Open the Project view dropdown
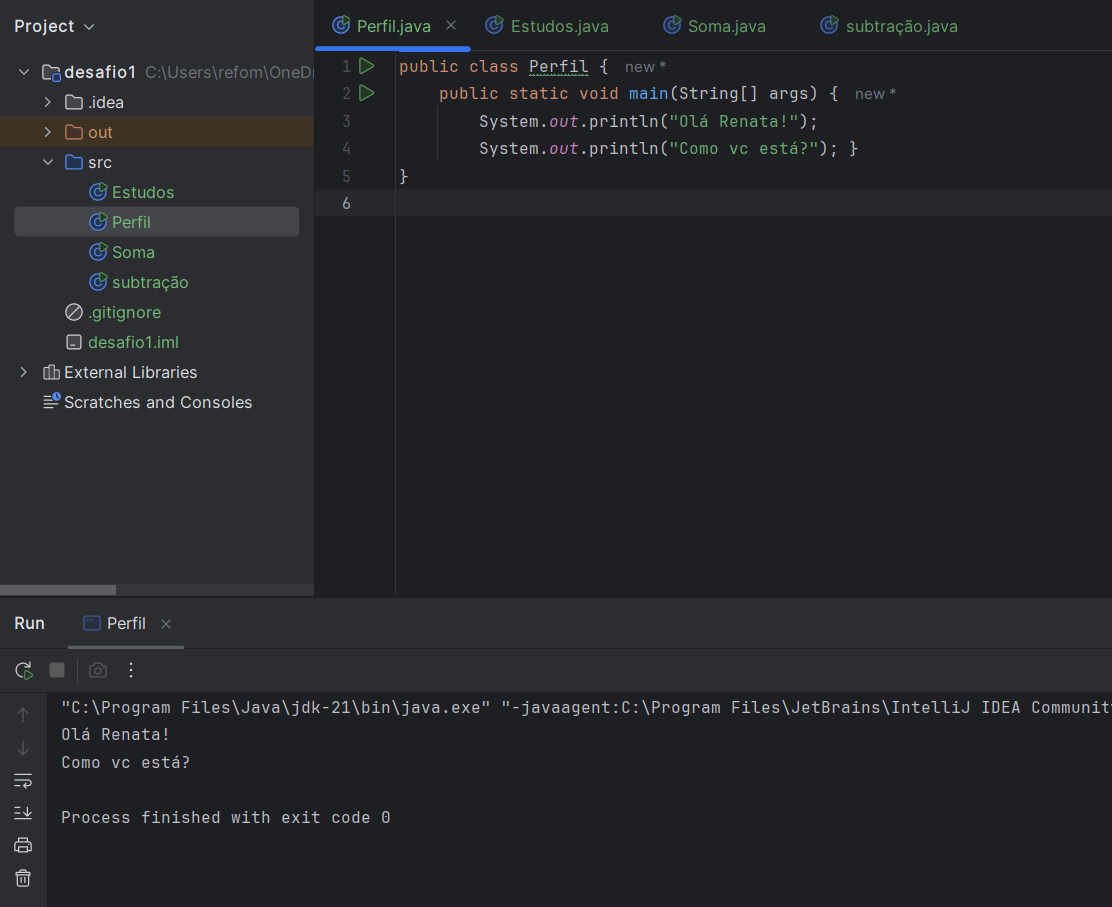 tap(55, 26)
